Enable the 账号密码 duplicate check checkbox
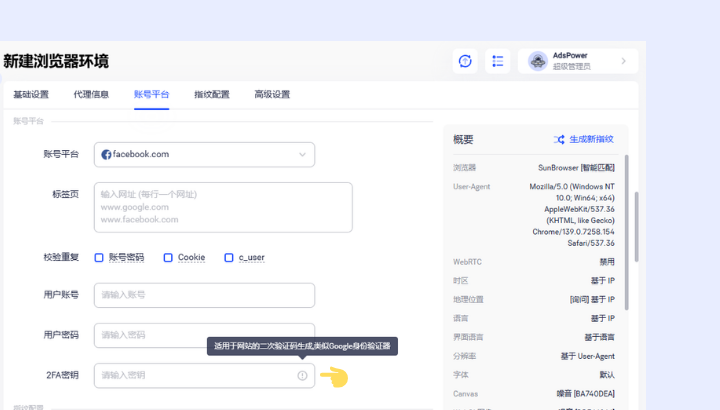Image resolution: width=720 pixels, height=410 pixels. click(x=99, y=258)
